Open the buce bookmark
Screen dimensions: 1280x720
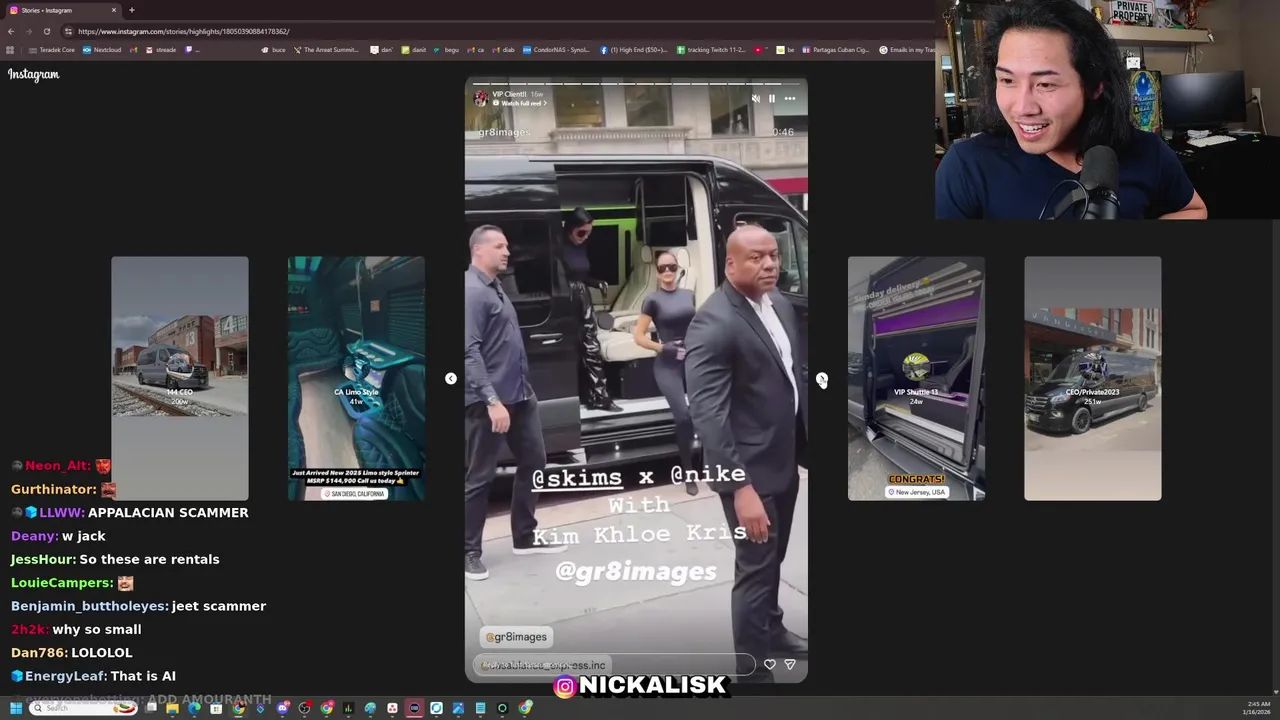click(273, 50)
